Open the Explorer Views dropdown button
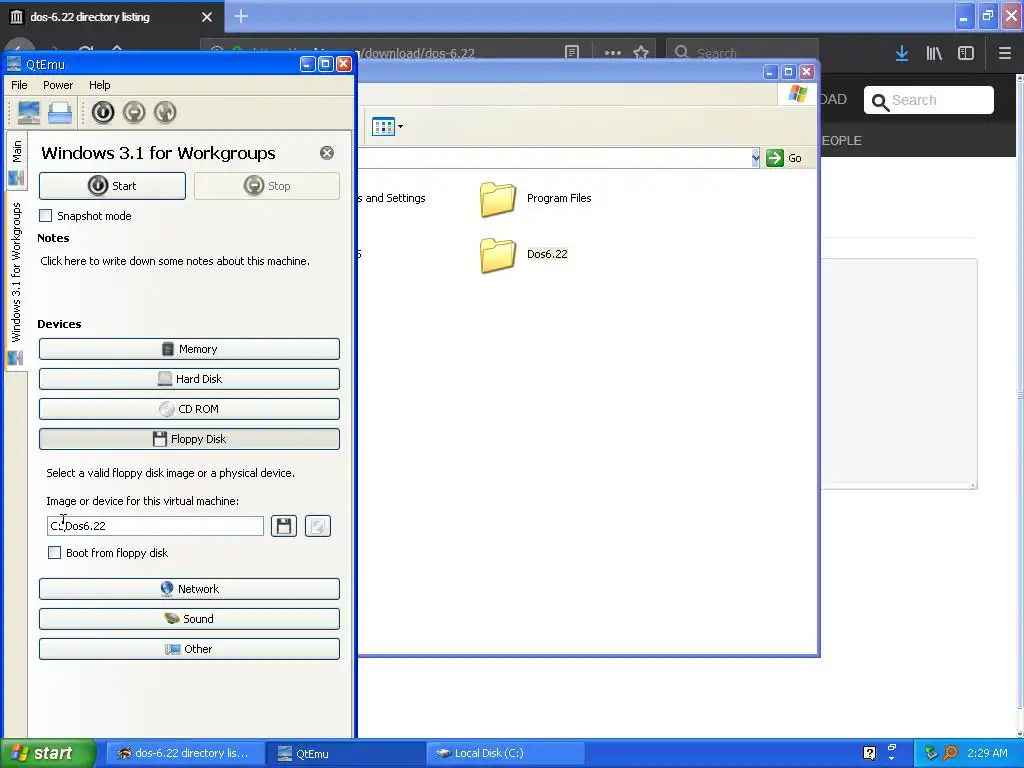This screenshot has height=768, width=1024. coord(387,127)
